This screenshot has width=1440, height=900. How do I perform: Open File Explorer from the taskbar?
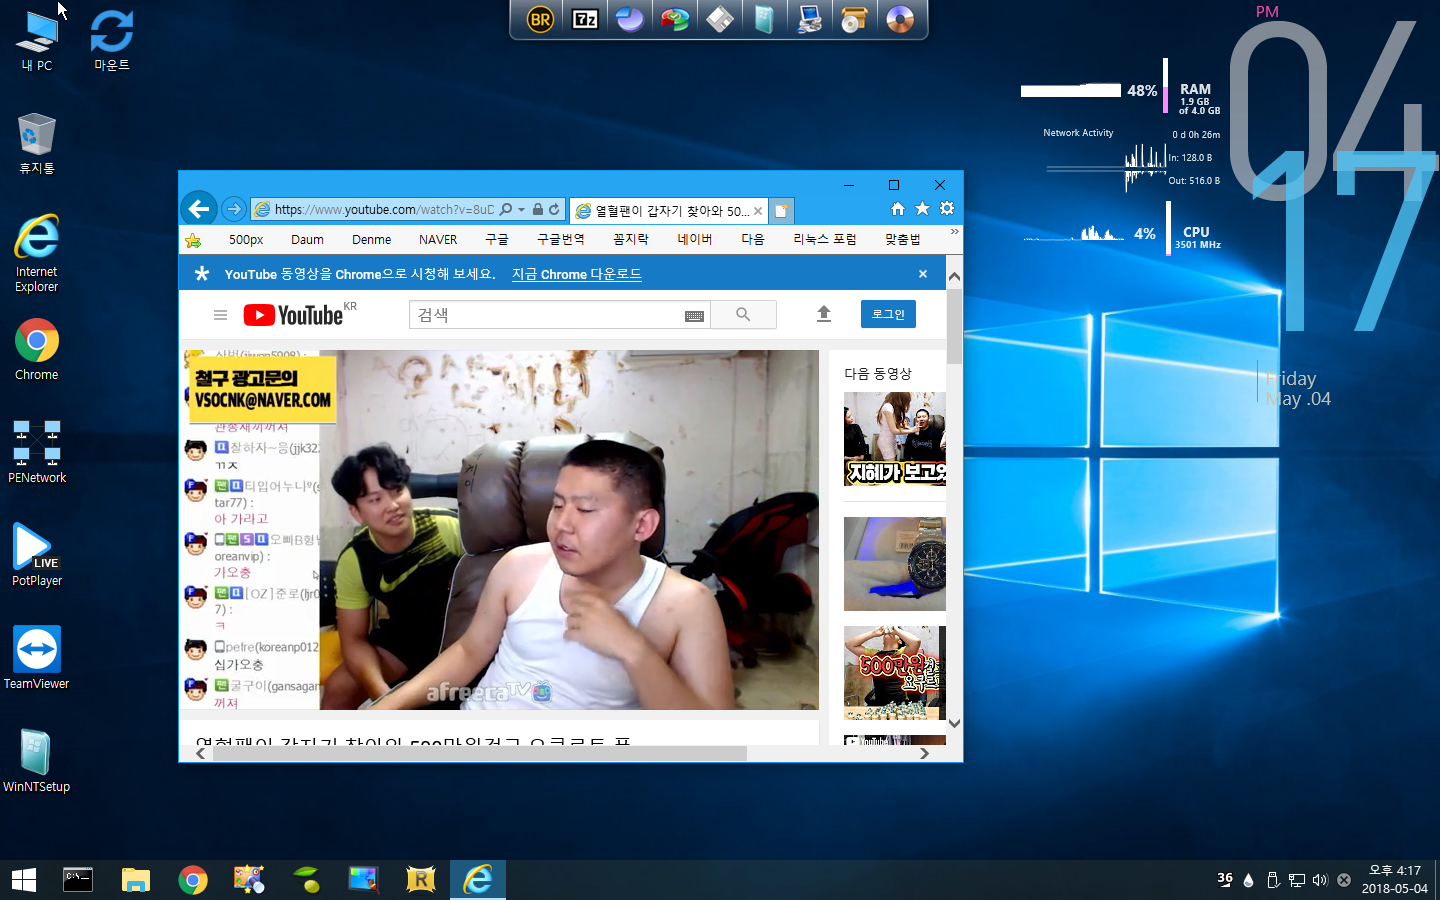135,880
